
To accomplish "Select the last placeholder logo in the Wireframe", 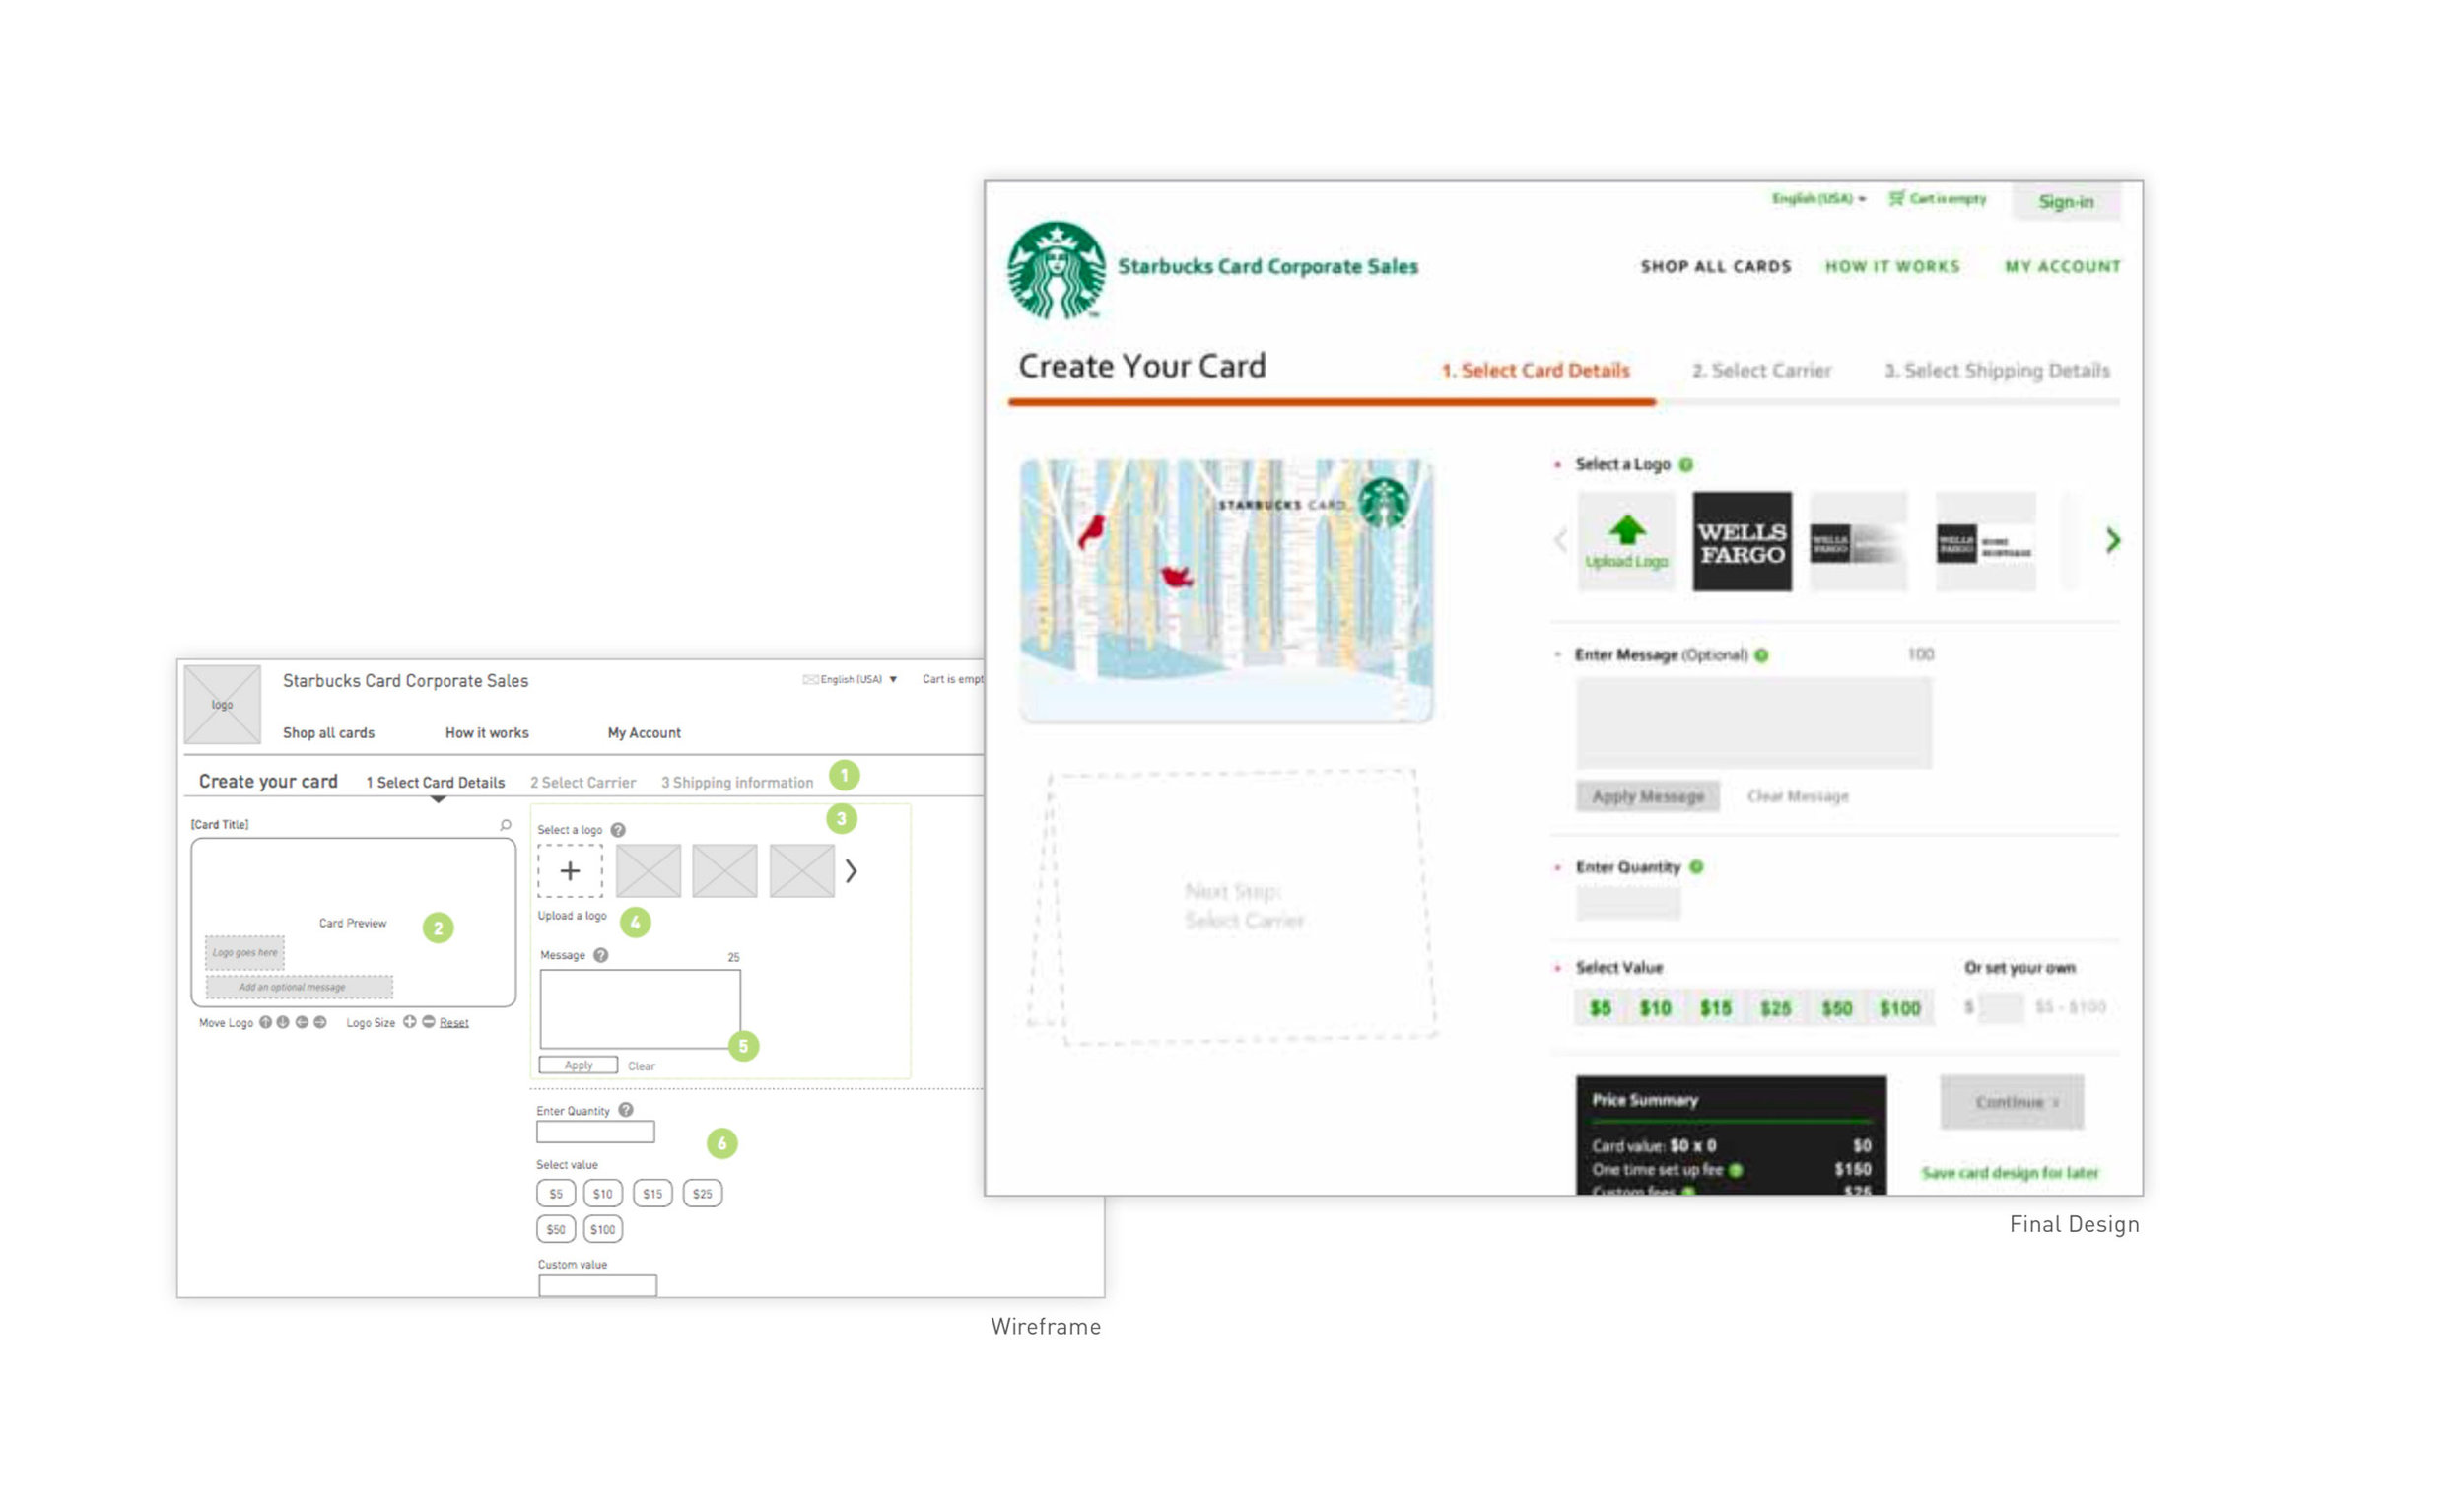I will click(x=802, y=871).
